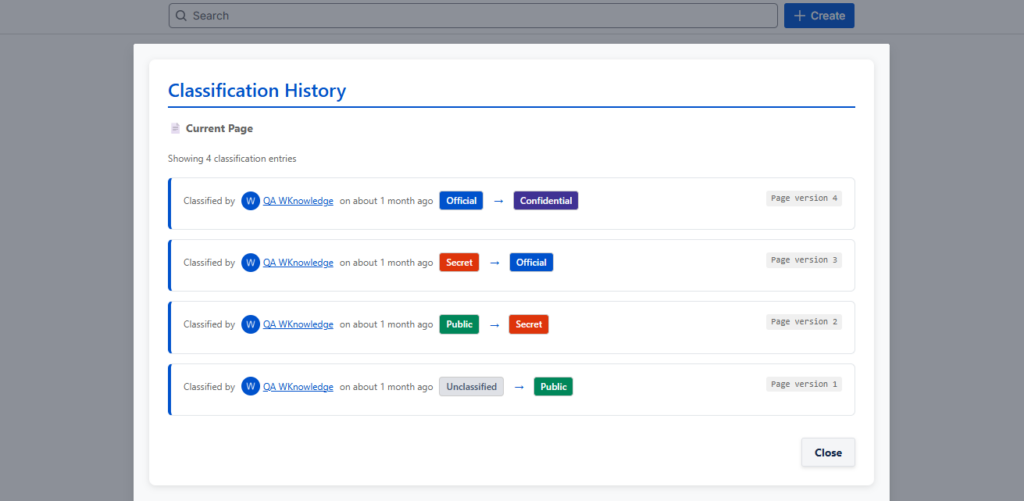Select the purple Confidential badge

tap(546, 201)
